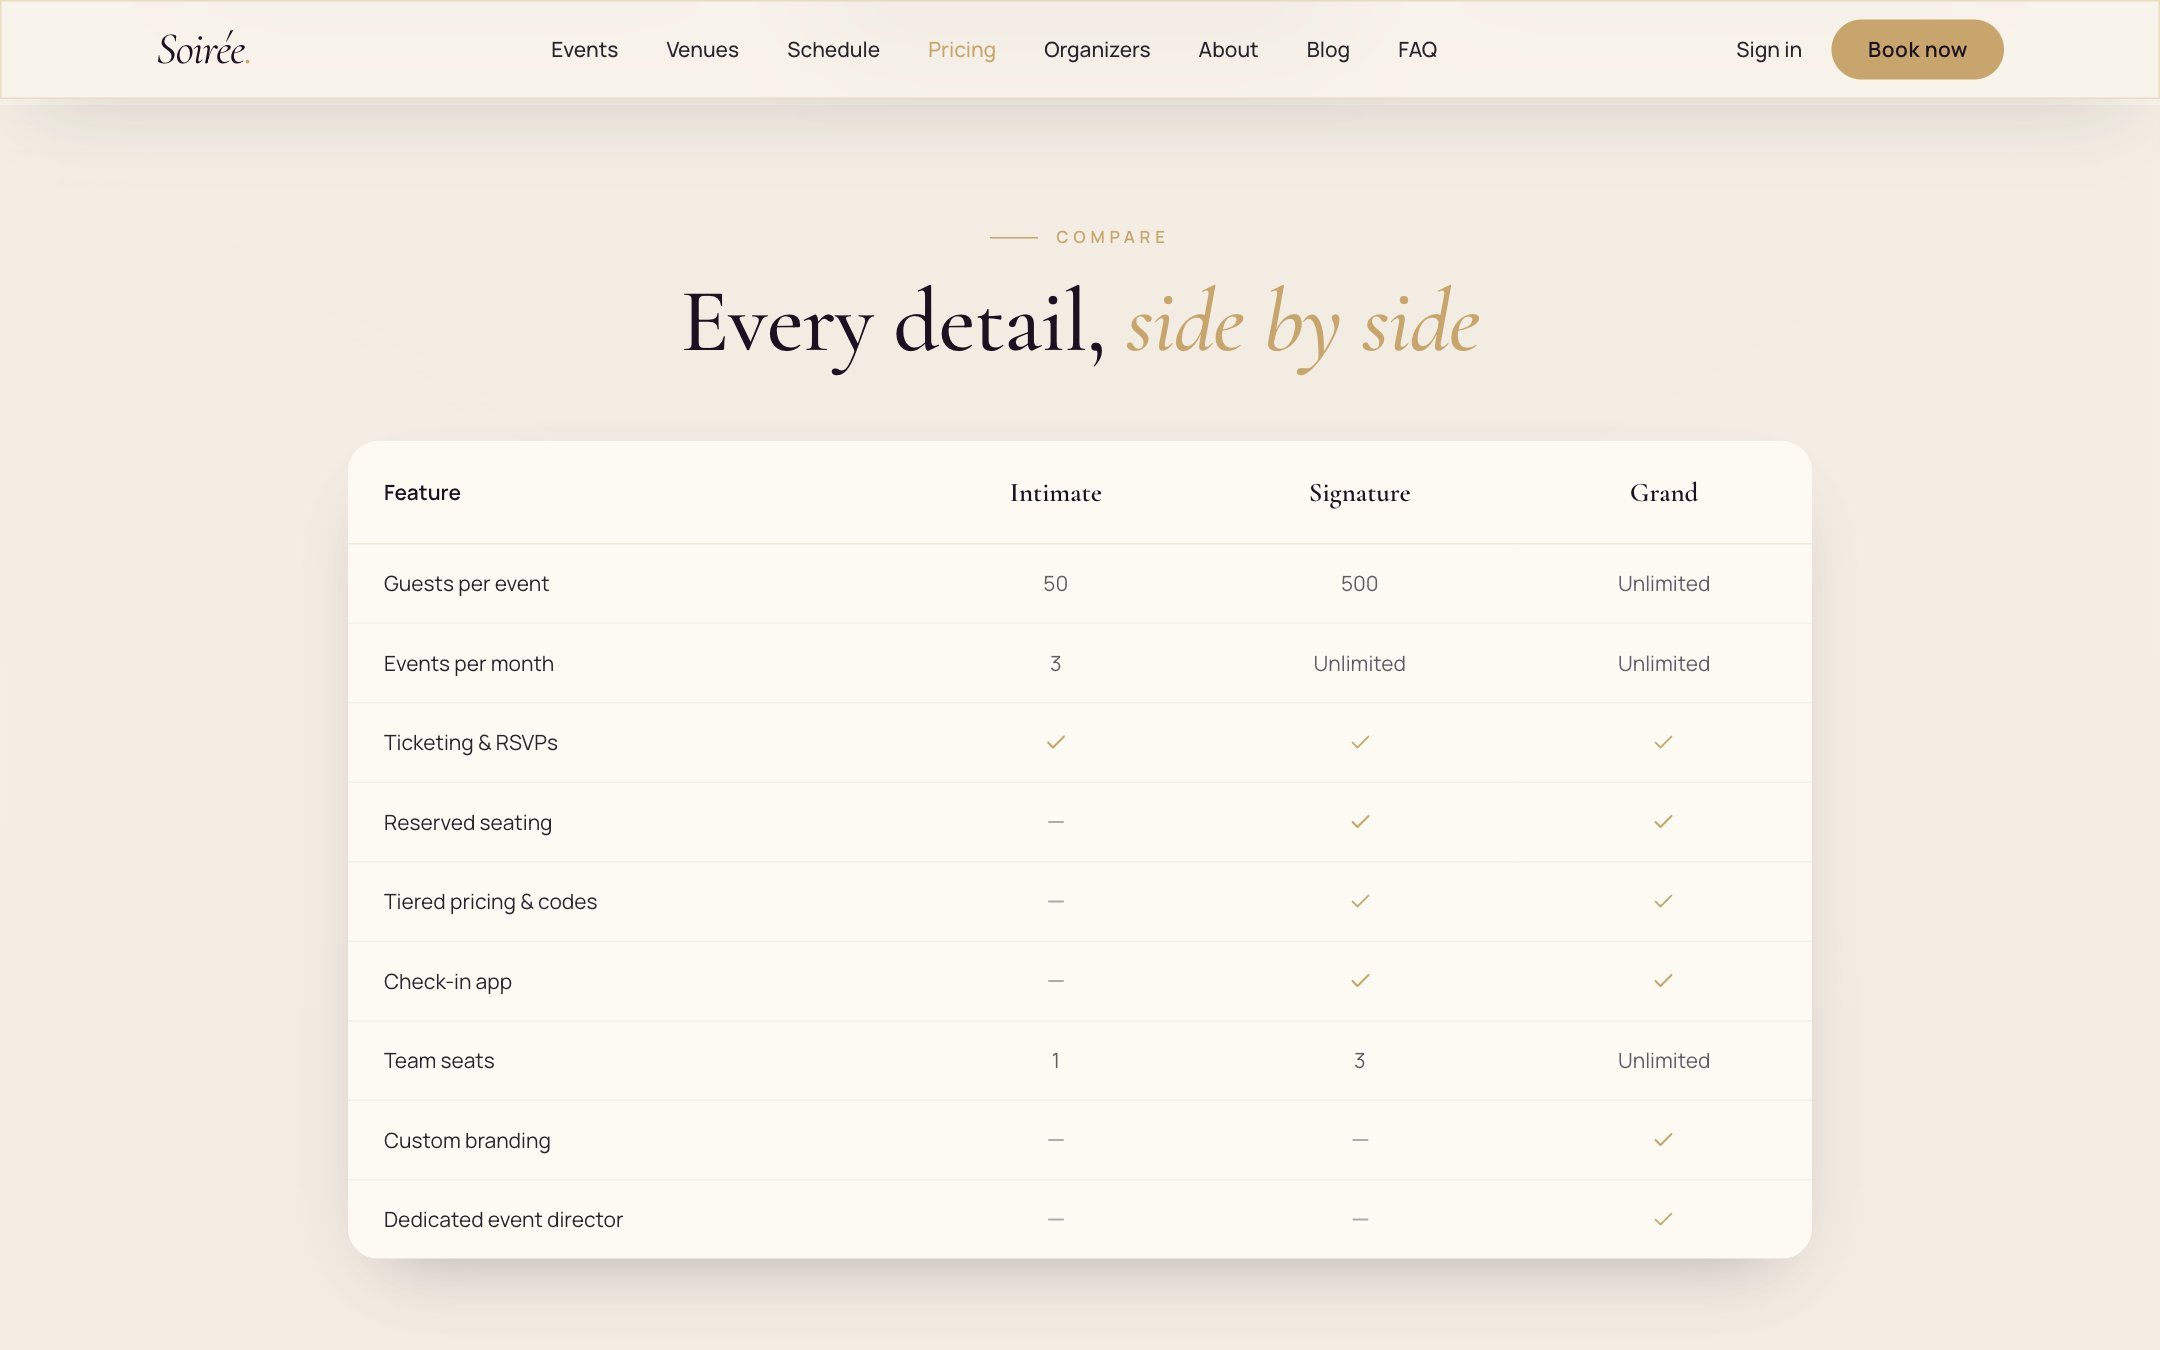
Task: Open the FAQ nav link
Action: (x=1417, y=50)
